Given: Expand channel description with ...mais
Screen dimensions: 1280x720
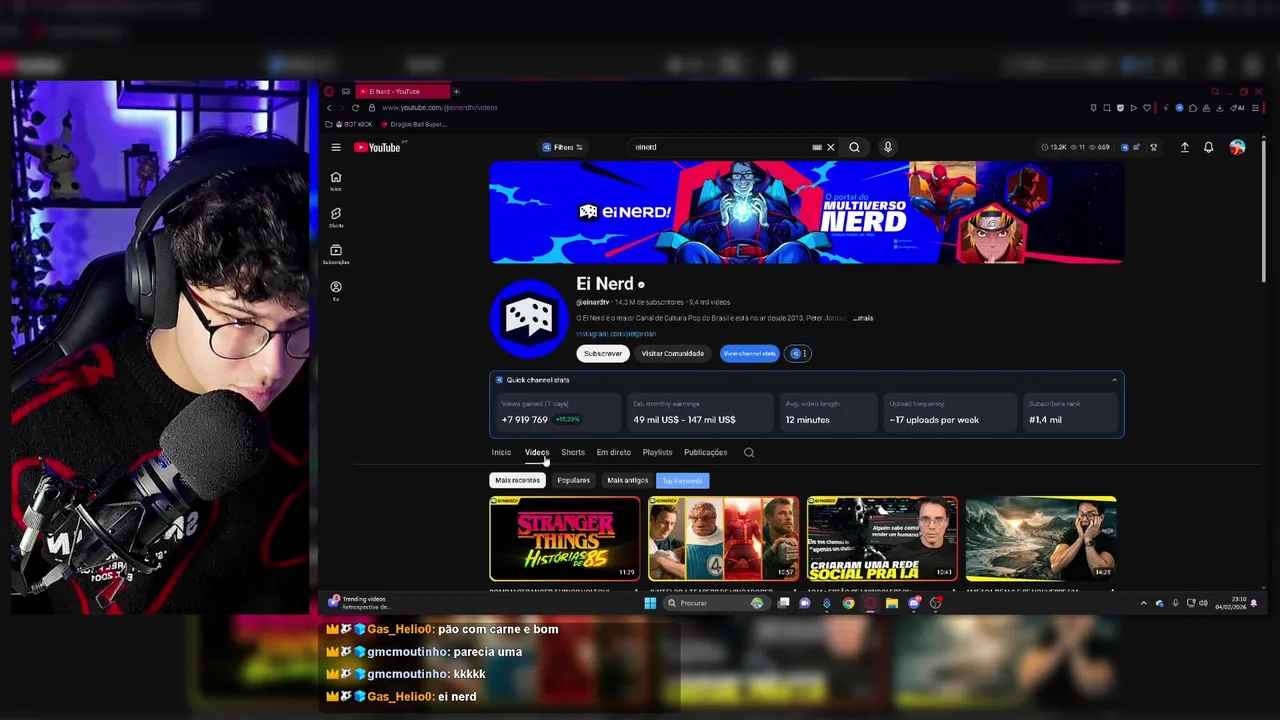Looking at the screenshot, I should (x=863, y=318).
